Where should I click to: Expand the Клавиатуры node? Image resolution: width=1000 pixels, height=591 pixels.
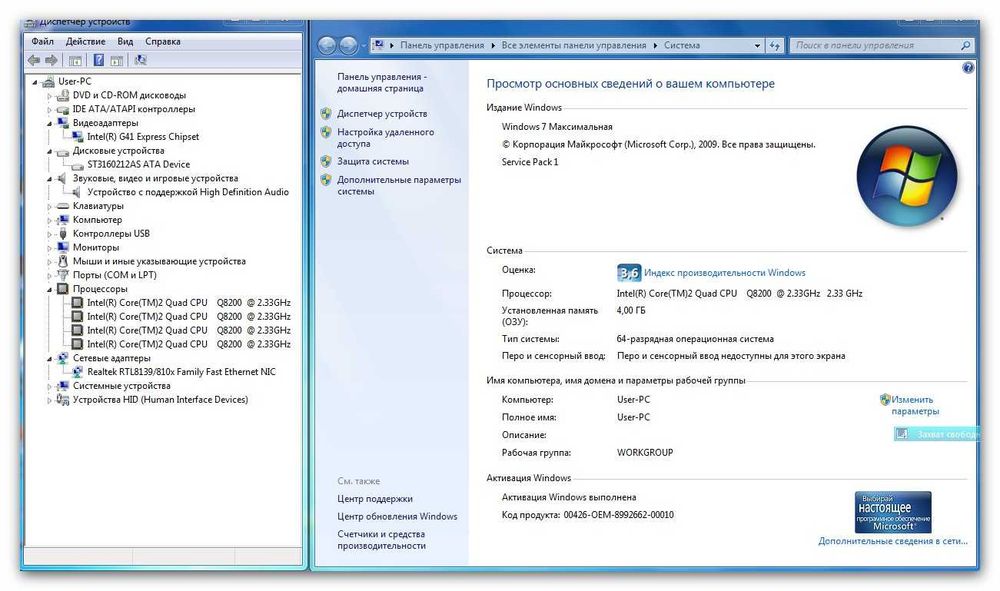tap(49, 207)
